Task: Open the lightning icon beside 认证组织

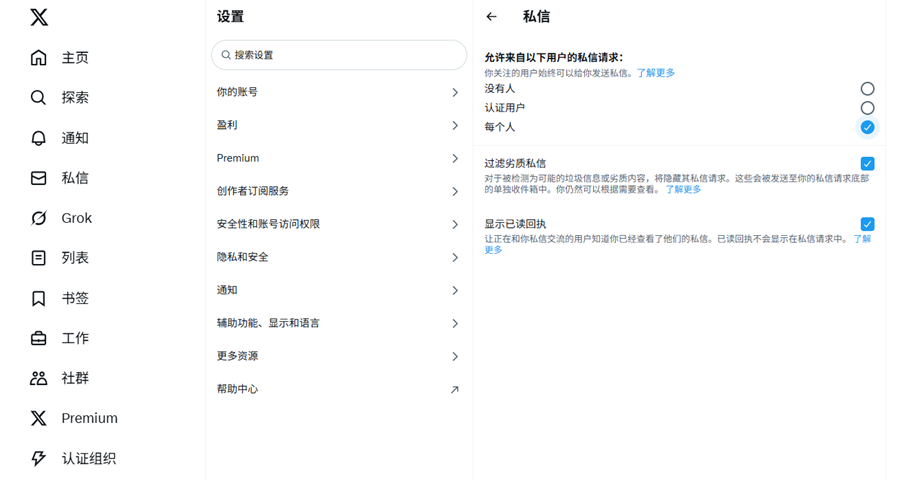Action: pyautogui.click(x=38, y=458)
